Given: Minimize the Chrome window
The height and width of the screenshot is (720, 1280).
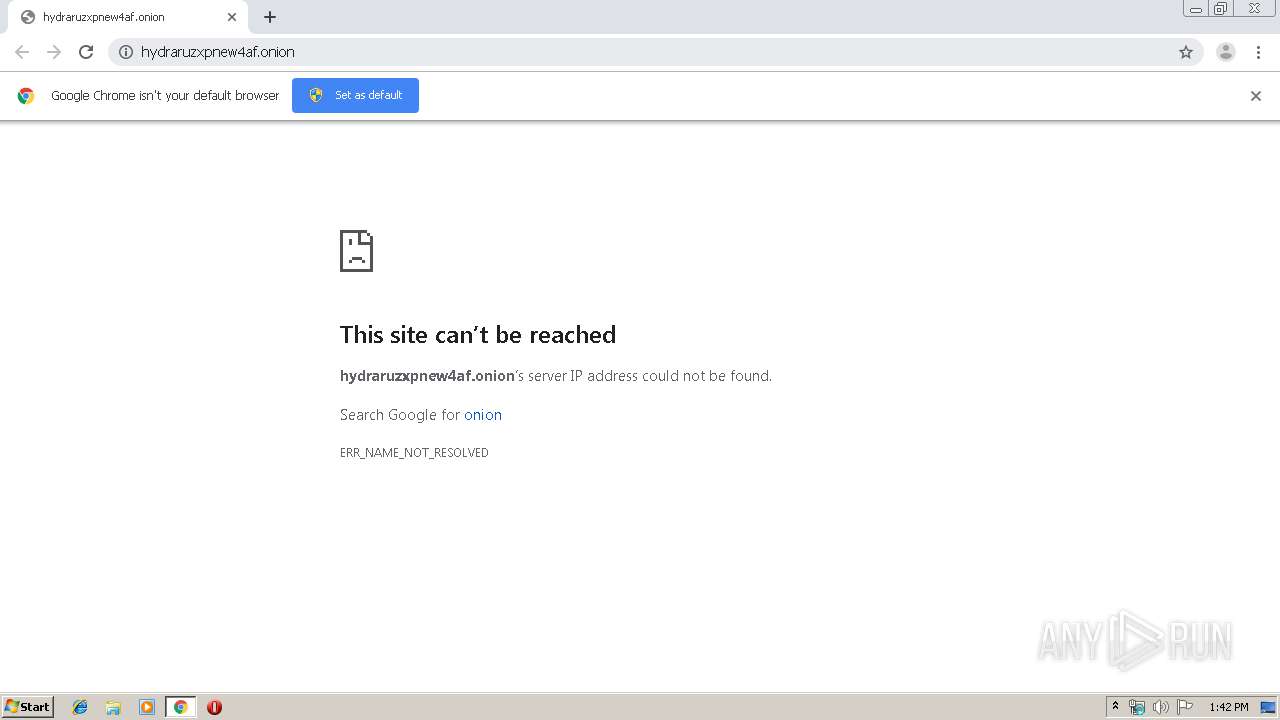Looking at the screenshot, I should [1196, 8].
